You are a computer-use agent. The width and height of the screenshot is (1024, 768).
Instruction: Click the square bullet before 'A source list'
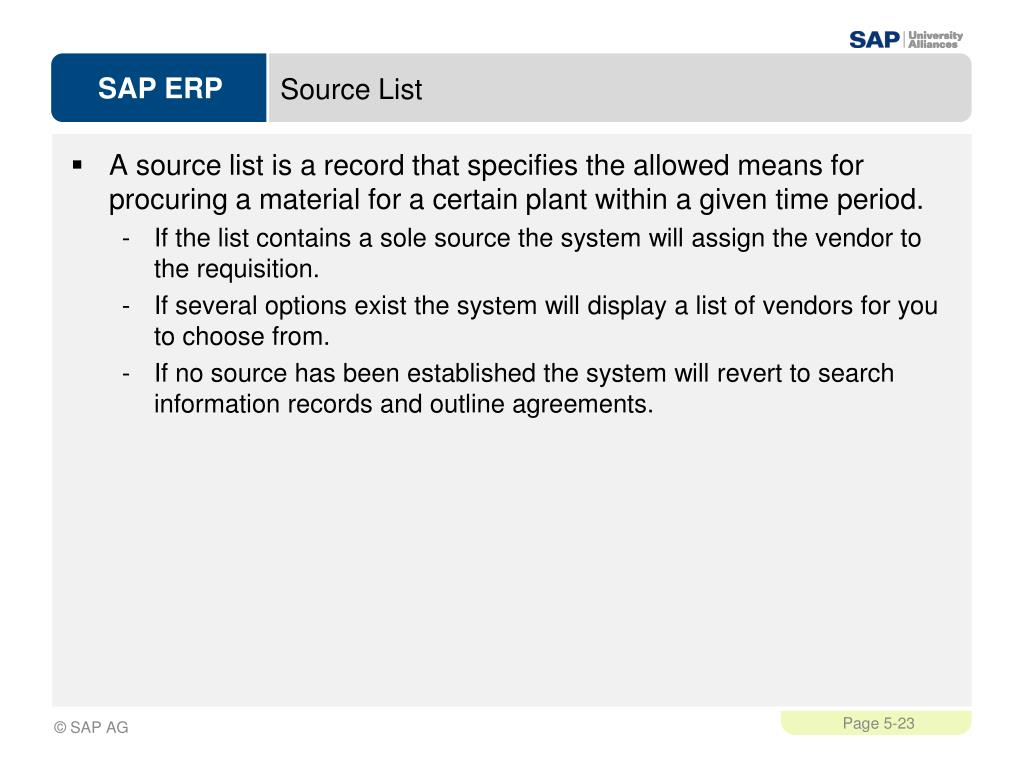click(x=78, y=165)
